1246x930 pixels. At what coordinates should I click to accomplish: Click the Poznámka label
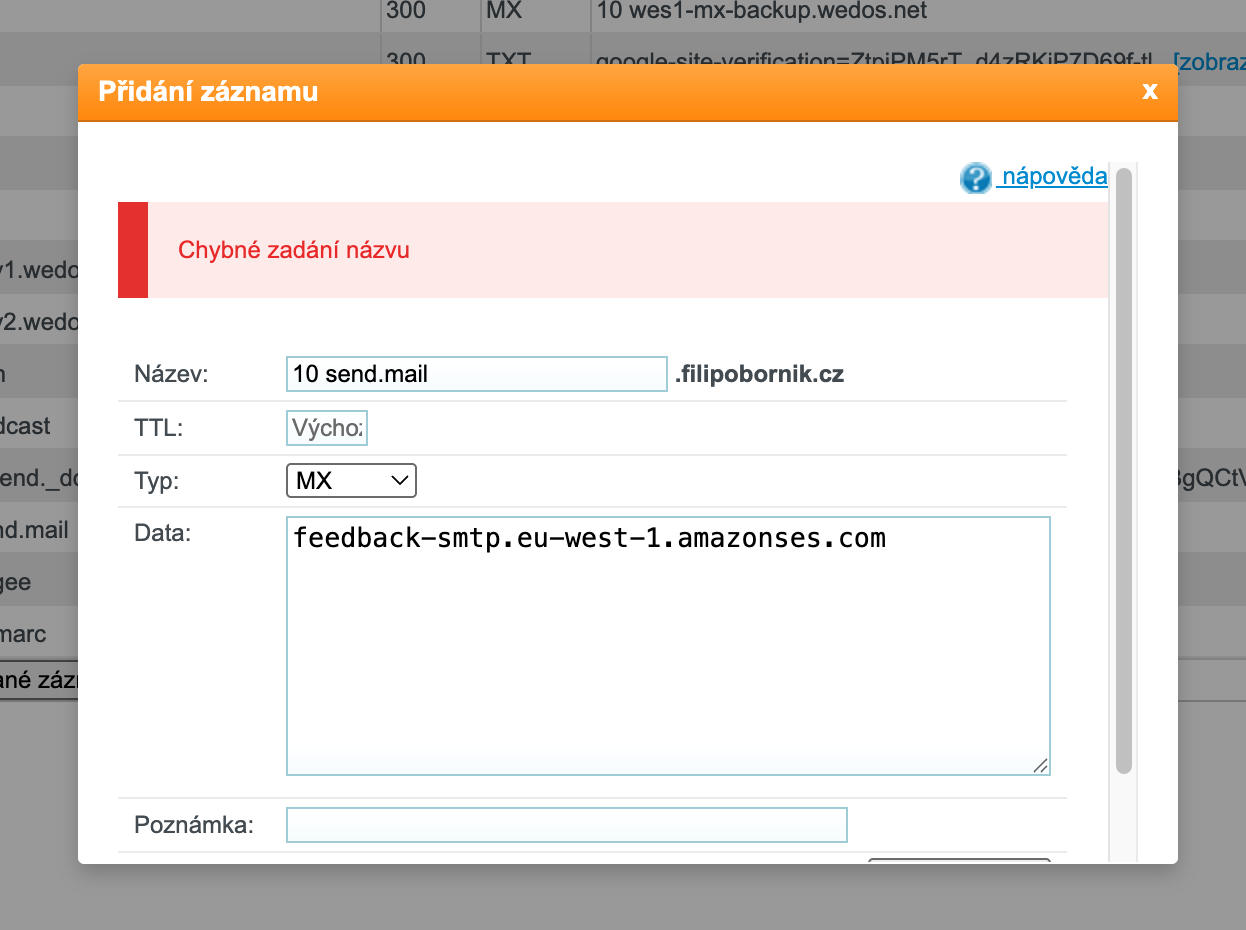tap(193, 825)
